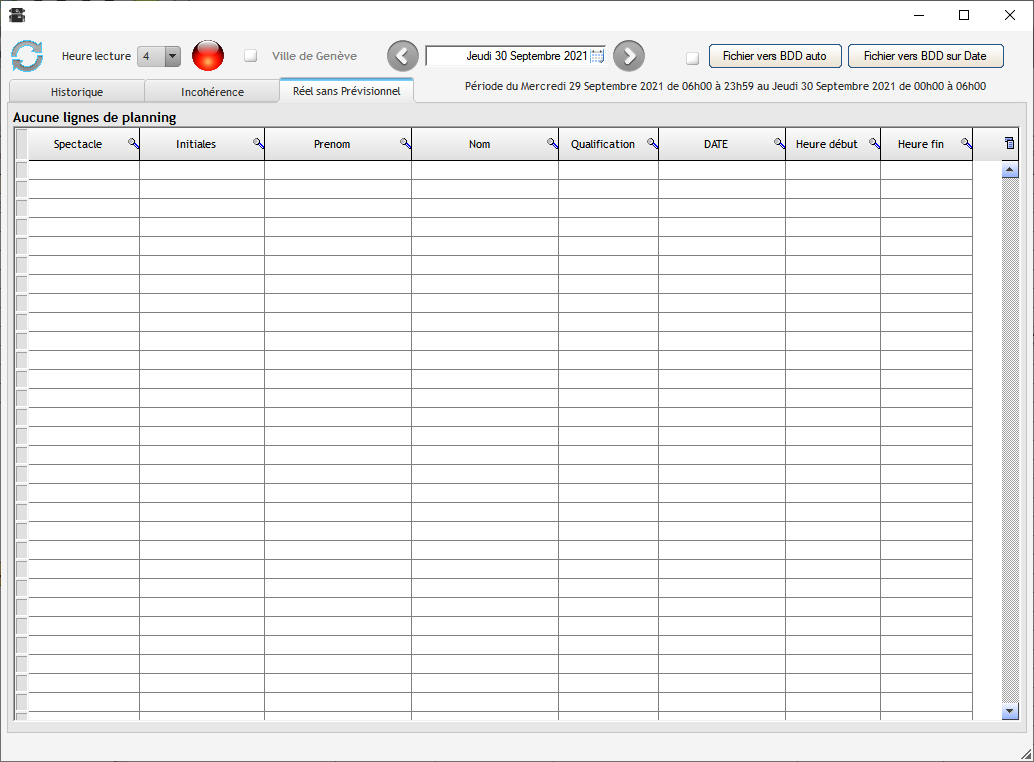The width and height of the screenshot is (1034, 762).
Task: Maximize the application window
Action: click(963, 15)
